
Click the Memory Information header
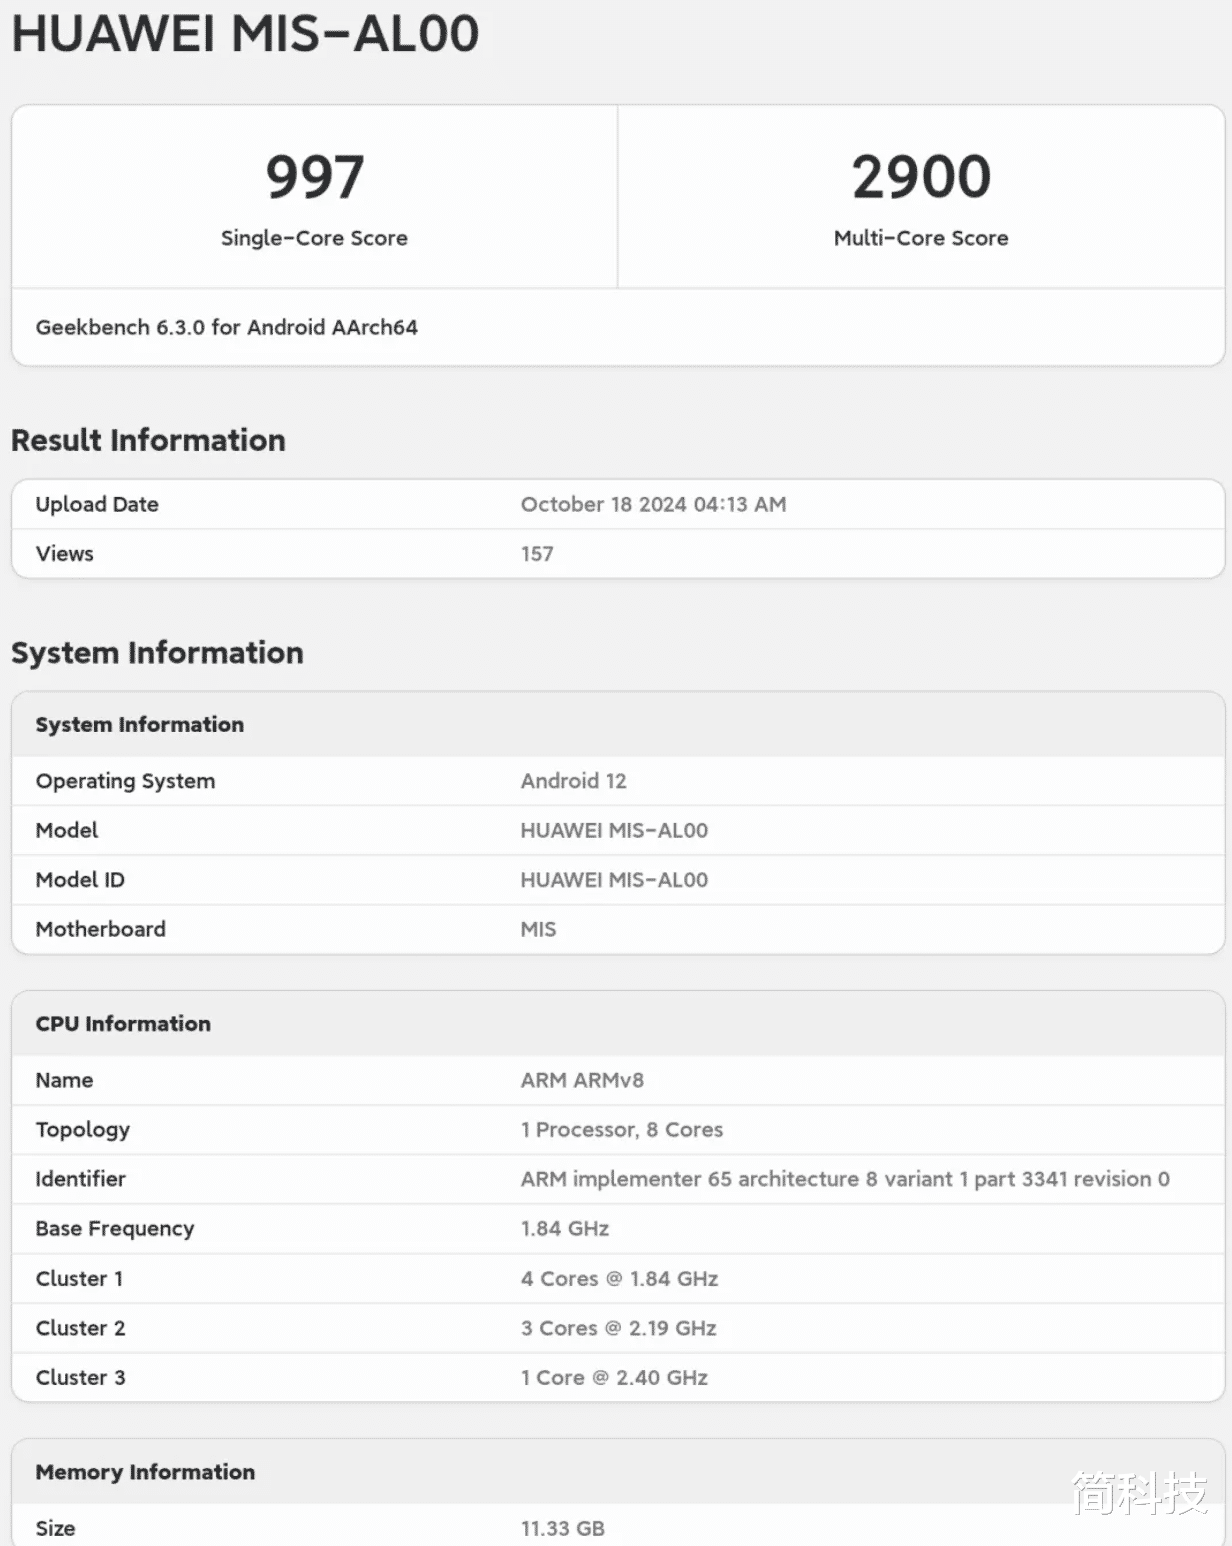point(145,1472)
